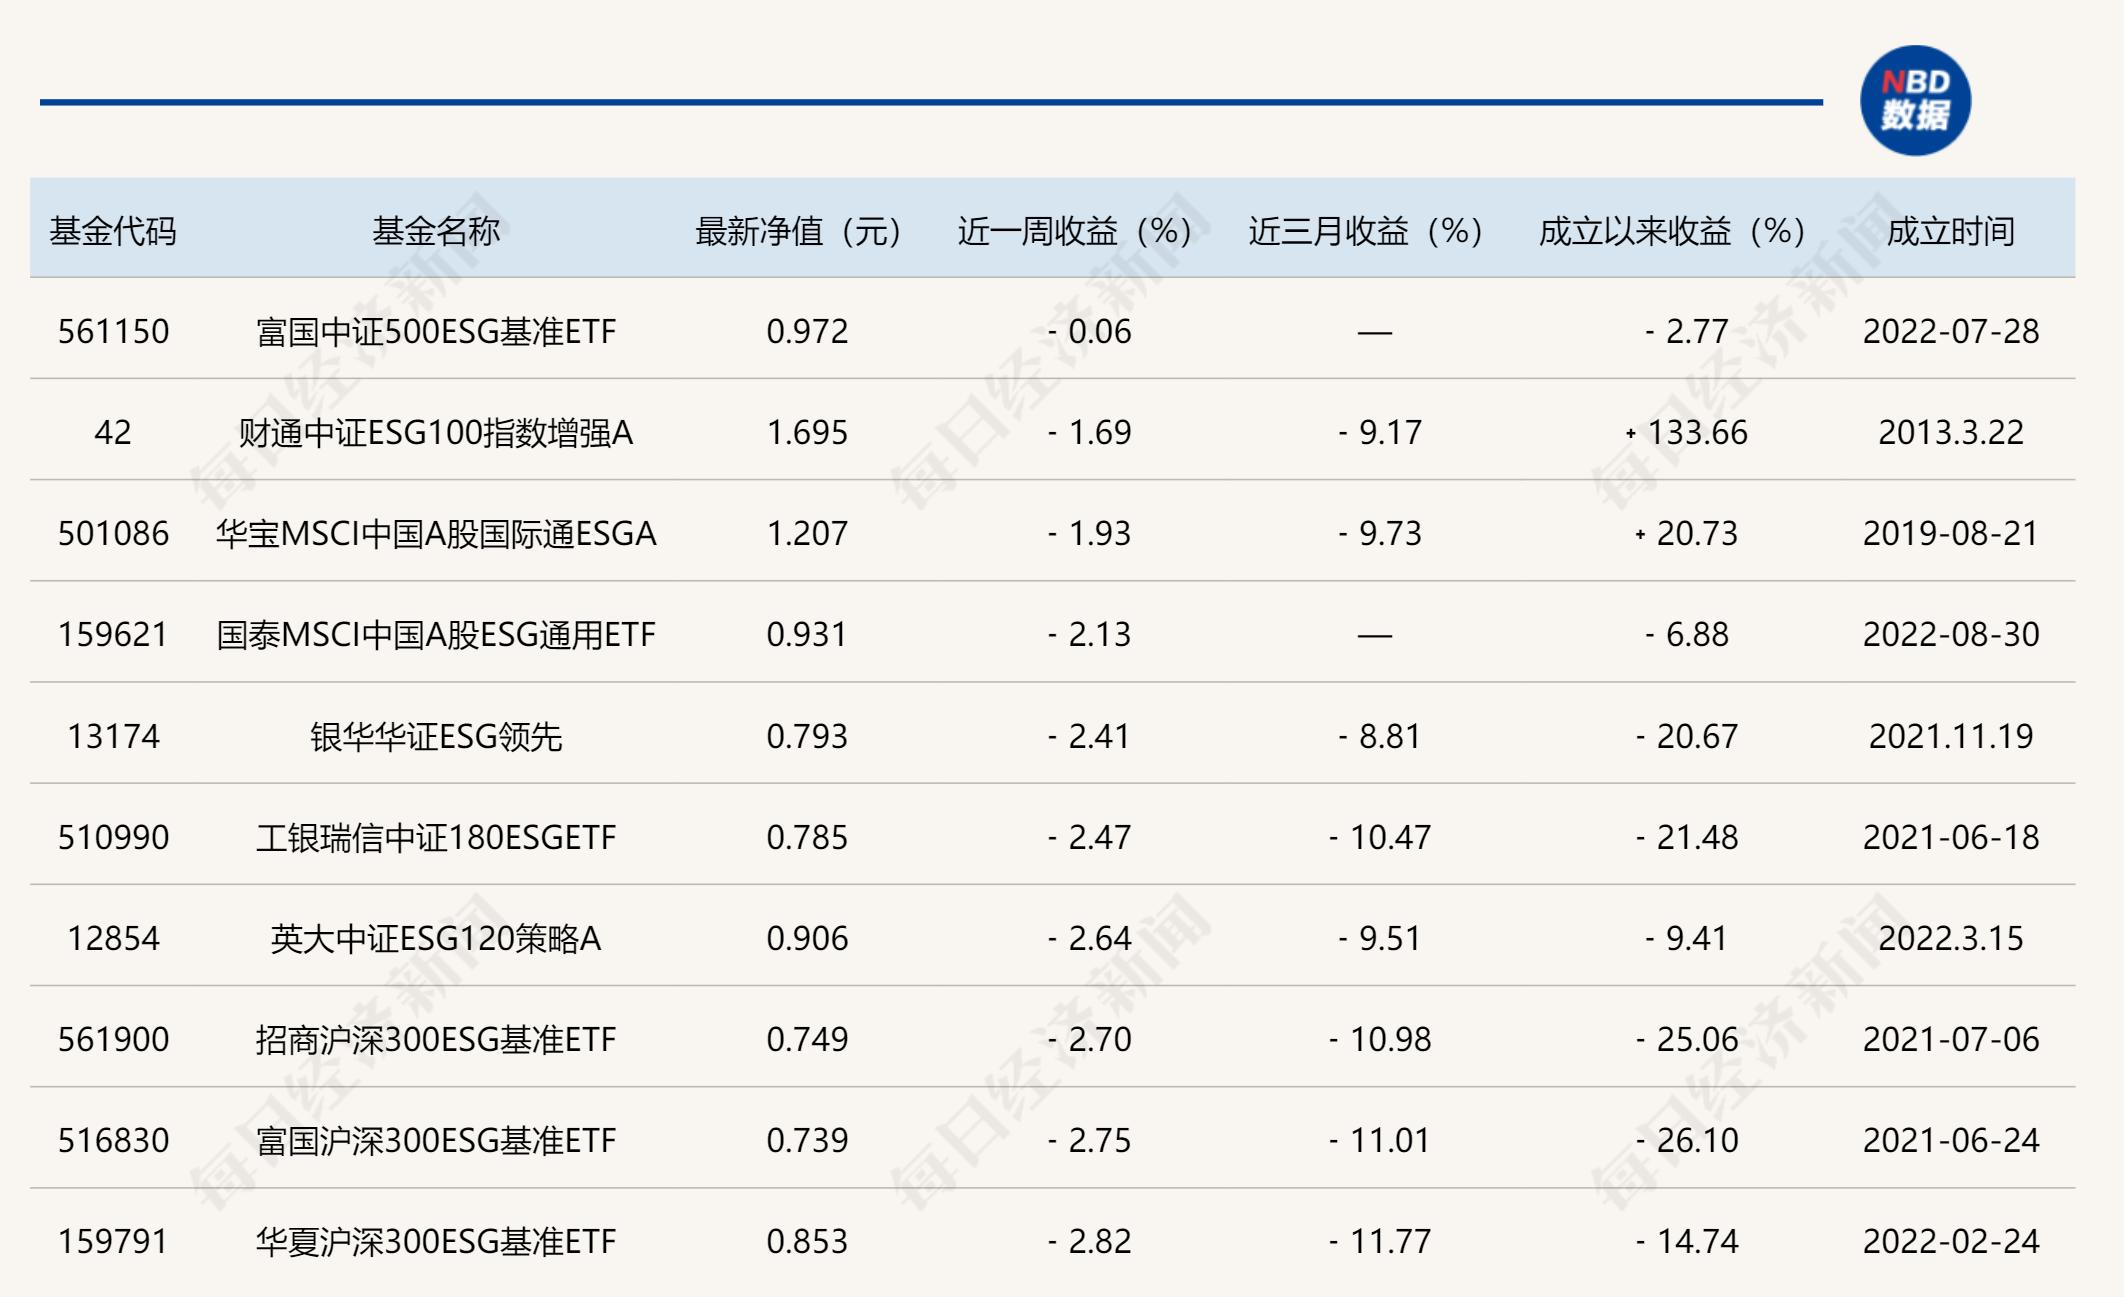Select fund code 561900
Viewport: 2124px width, 1297px height.
[x=113, y=1039]
